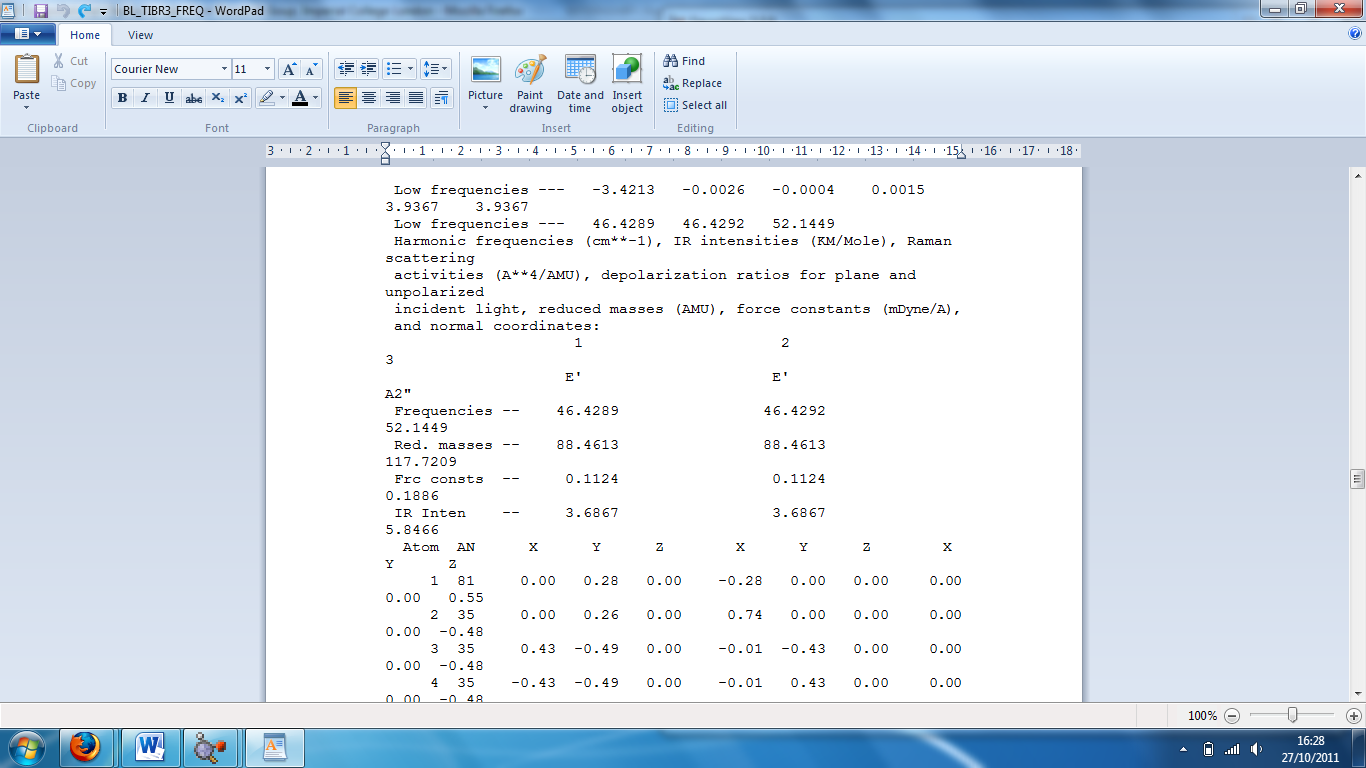Align text right
Viewport: 1366px width, 768px height.
point(393,98)
